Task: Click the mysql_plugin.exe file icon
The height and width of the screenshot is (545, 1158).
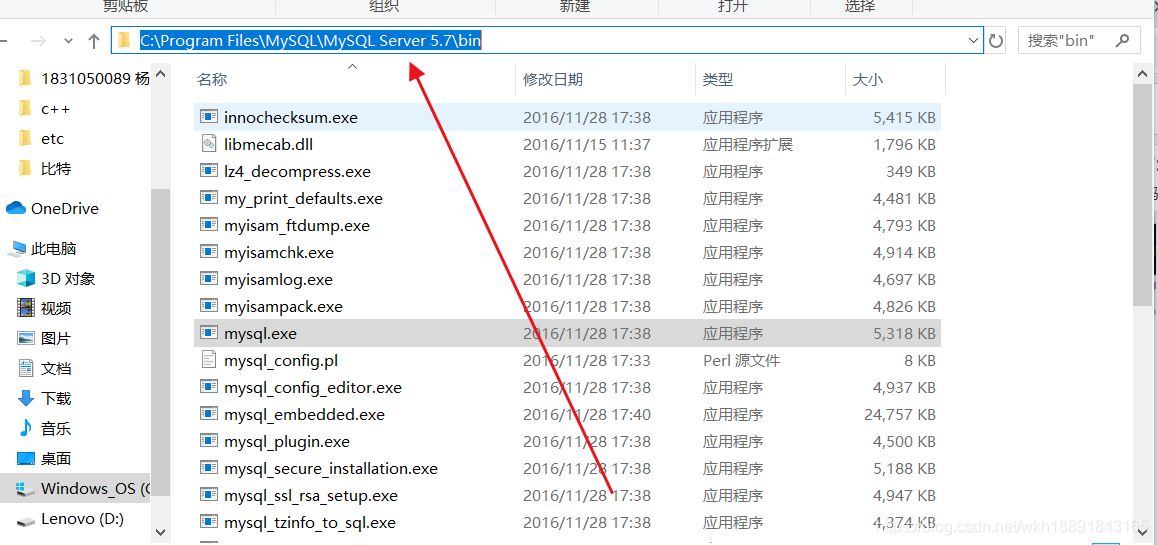Action: tap(209, 442)
